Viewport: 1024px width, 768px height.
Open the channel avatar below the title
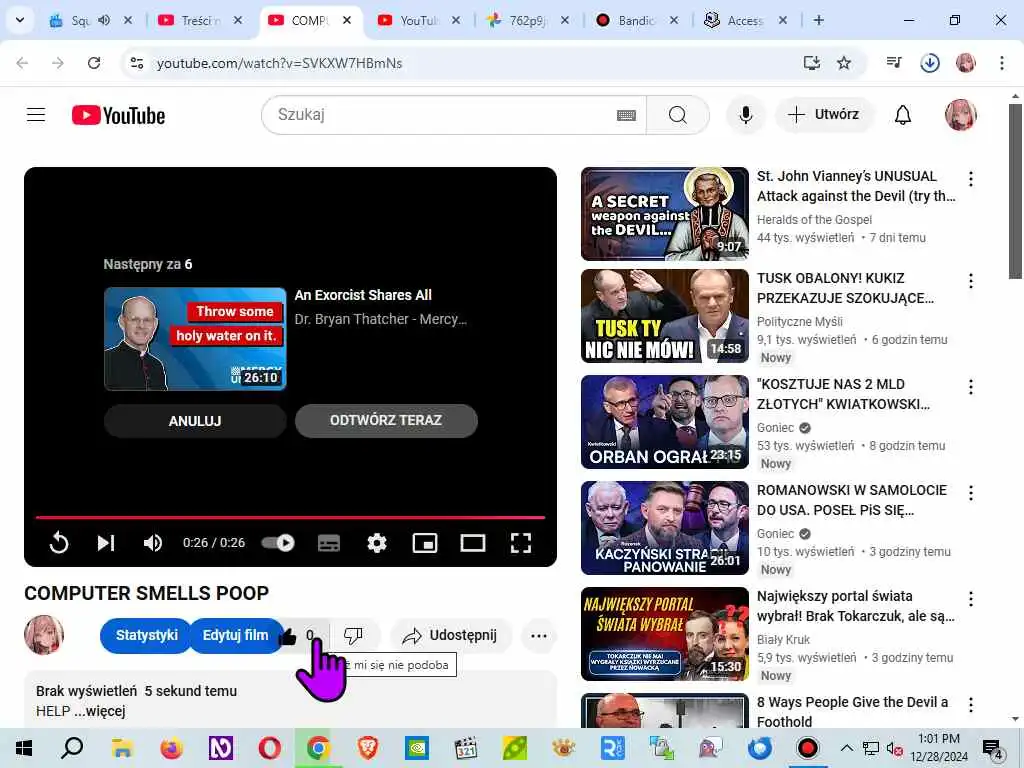click(44, 635)
